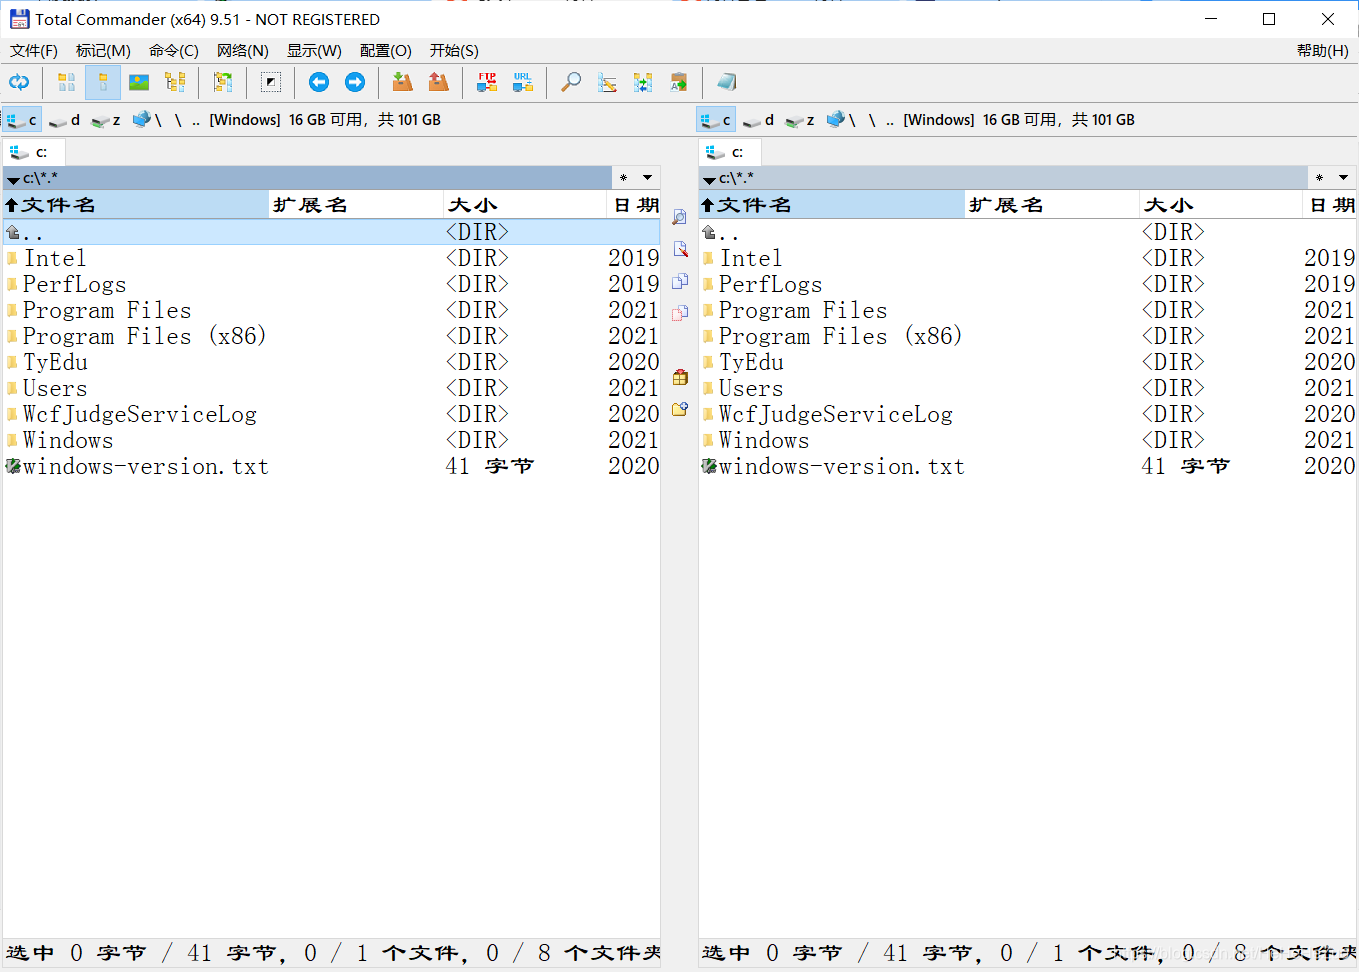Expand the left c:\*.* path arrow
Image resolution: width=1359 pixels, height=972 pixels.
[13, 180]
